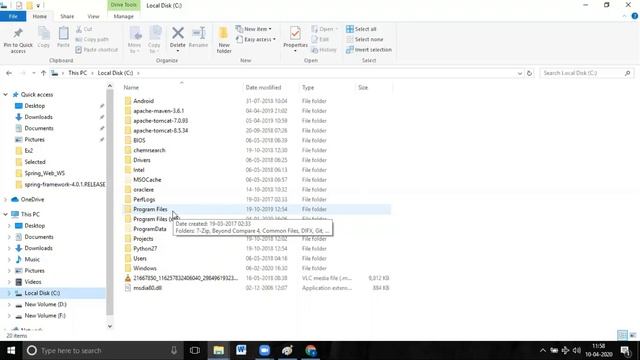Expand the OneDrive tree node
The width and height of the screenshot is (640, 360).
(x=5, y=200)
